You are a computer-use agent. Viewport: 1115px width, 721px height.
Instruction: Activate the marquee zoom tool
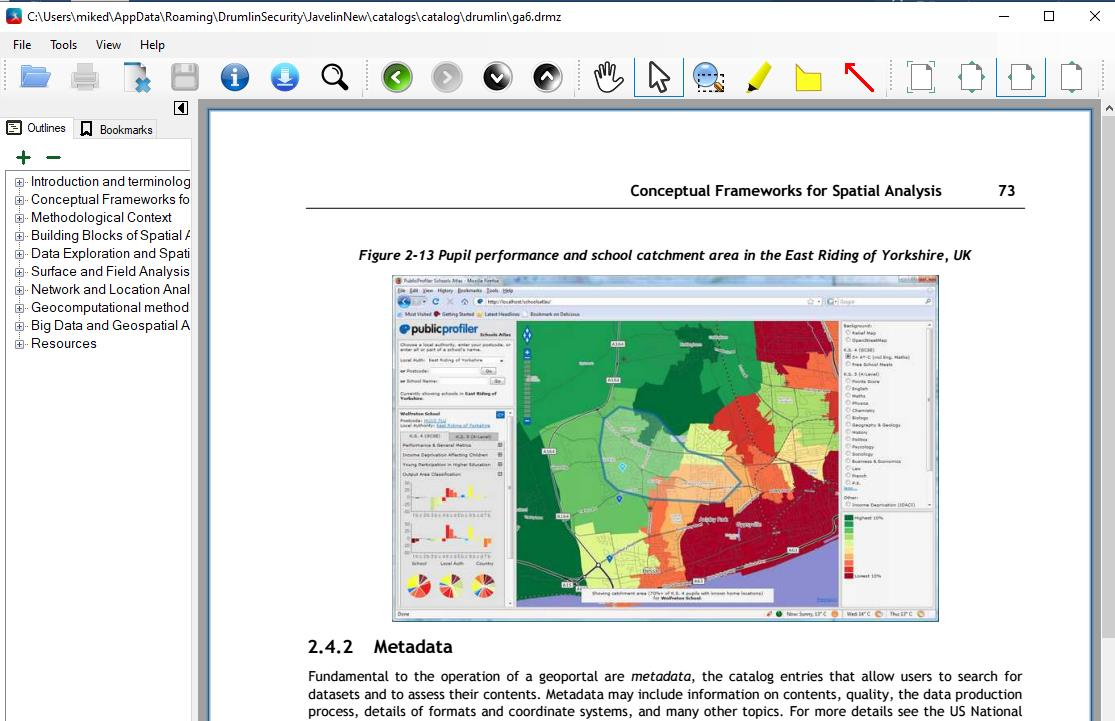[x=708, y=77]
